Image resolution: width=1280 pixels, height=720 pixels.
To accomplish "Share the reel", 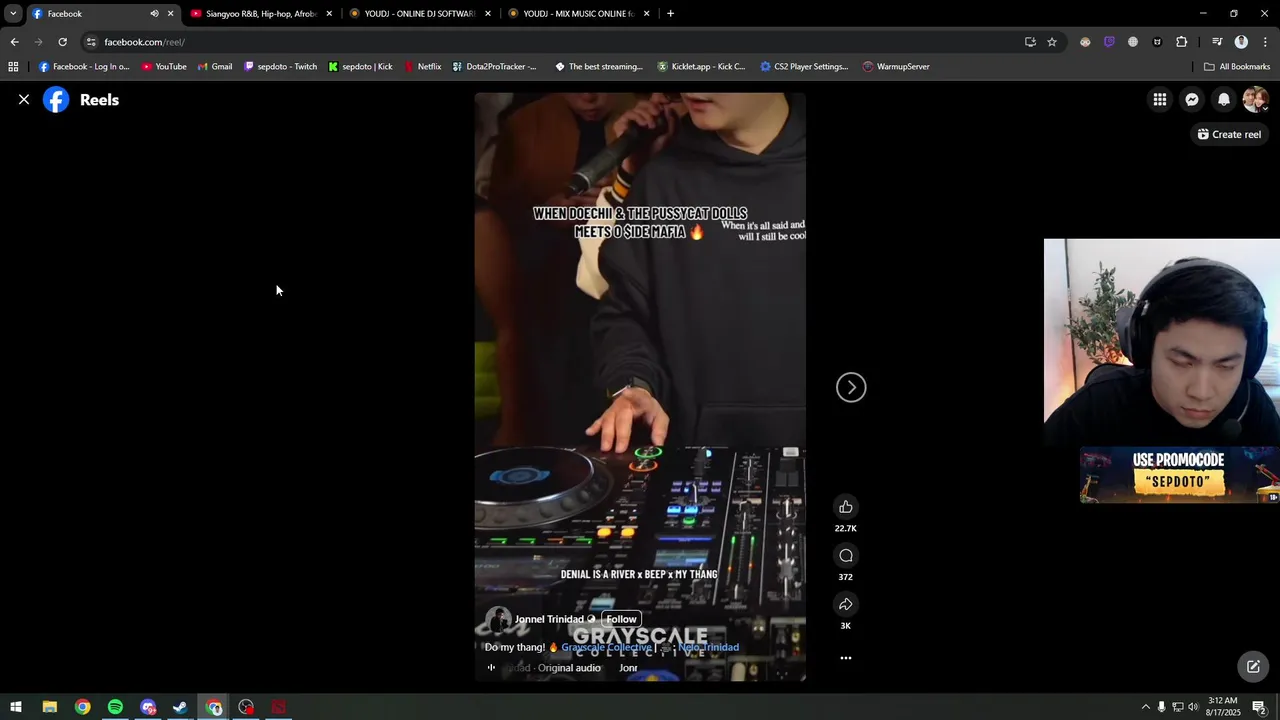I will point(846,604).
